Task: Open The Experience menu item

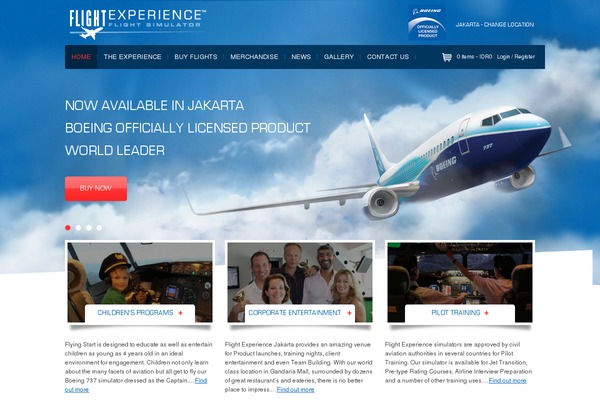Action: 132,57
